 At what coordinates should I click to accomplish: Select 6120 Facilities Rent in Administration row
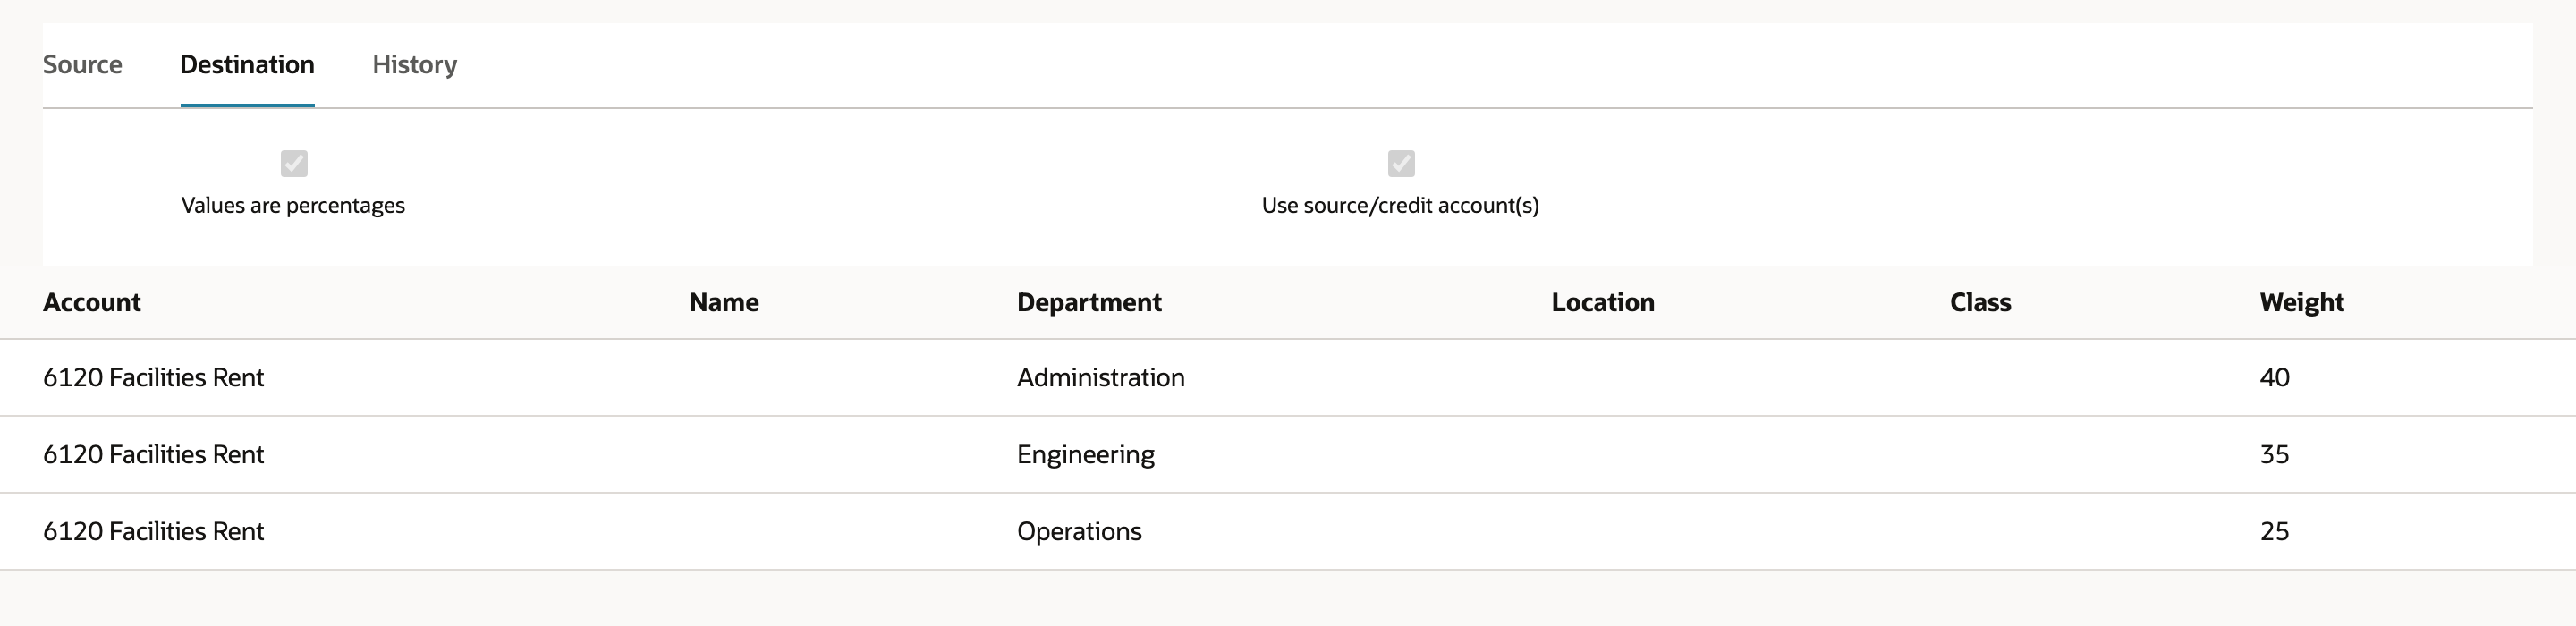click(x=153, y=378)
